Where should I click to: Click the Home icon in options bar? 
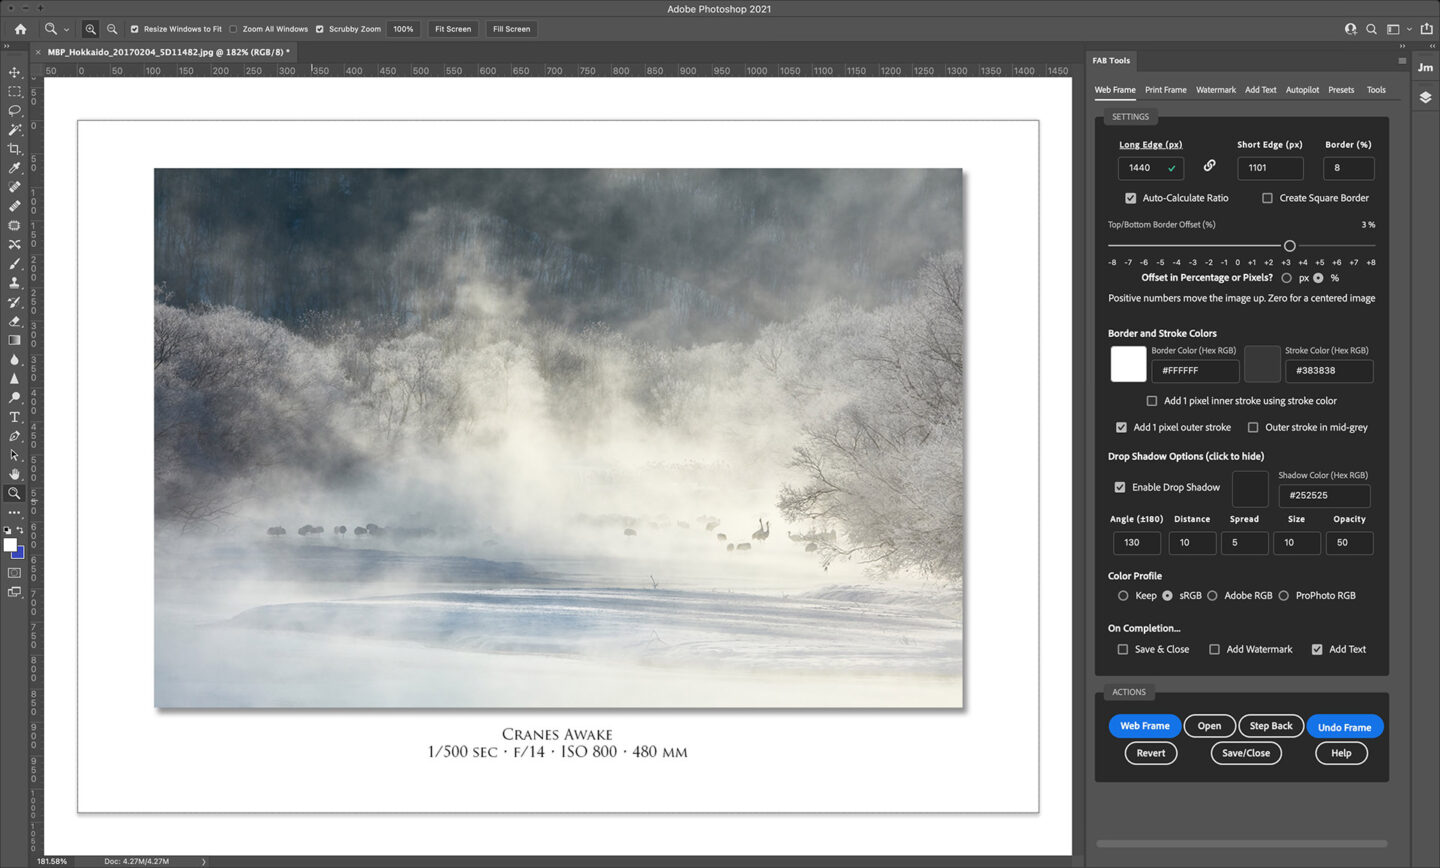pos(20,29)
